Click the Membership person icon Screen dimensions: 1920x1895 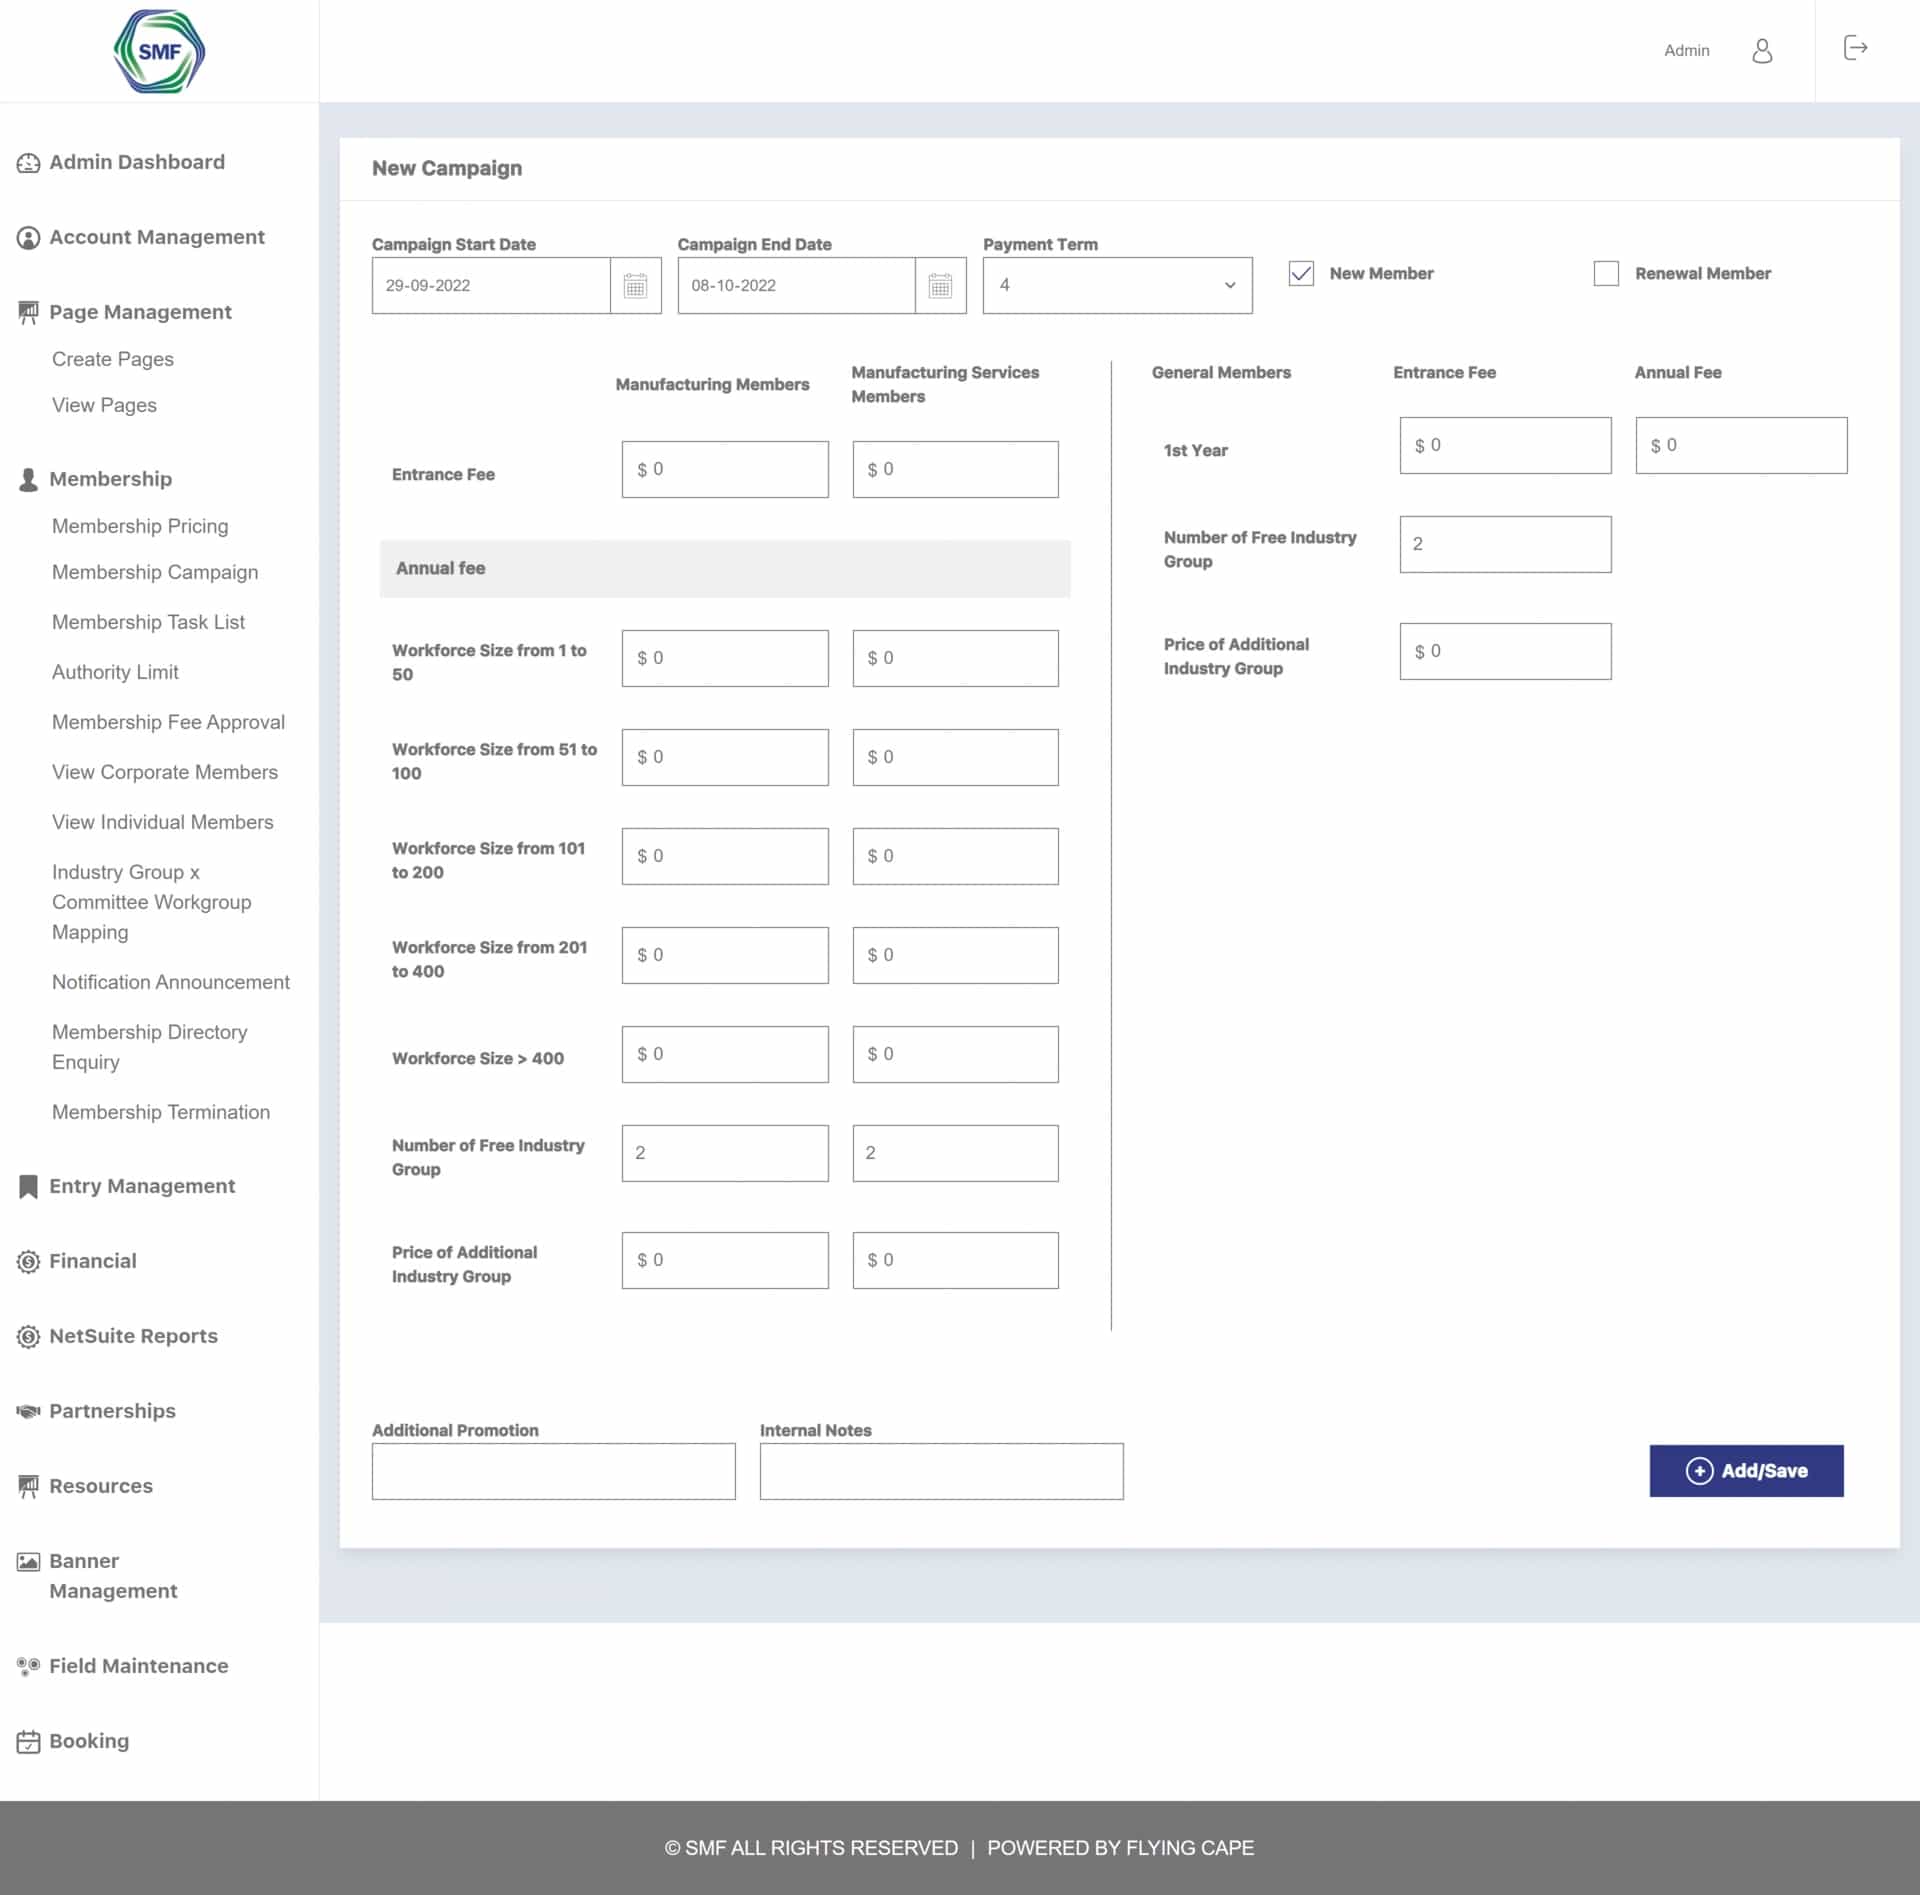point(28,480)
